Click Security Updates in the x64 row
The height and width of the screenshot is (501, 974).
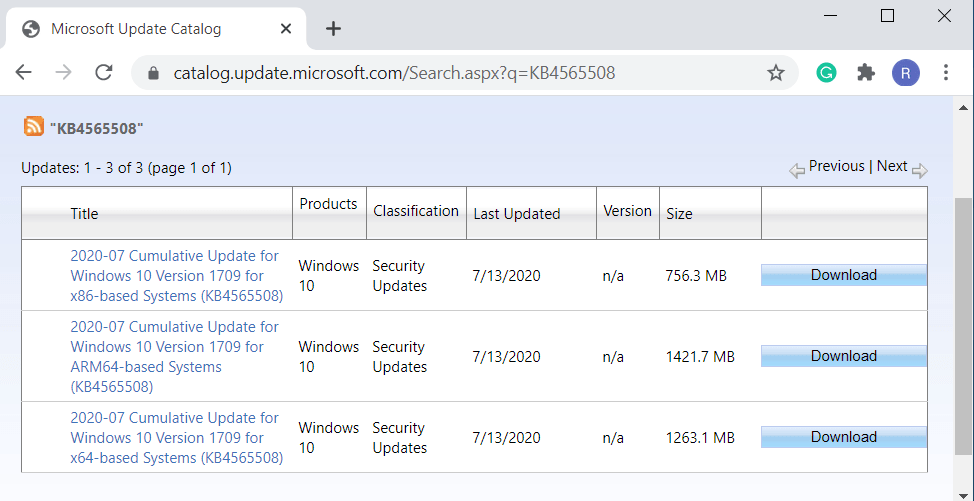pos(399,438)
